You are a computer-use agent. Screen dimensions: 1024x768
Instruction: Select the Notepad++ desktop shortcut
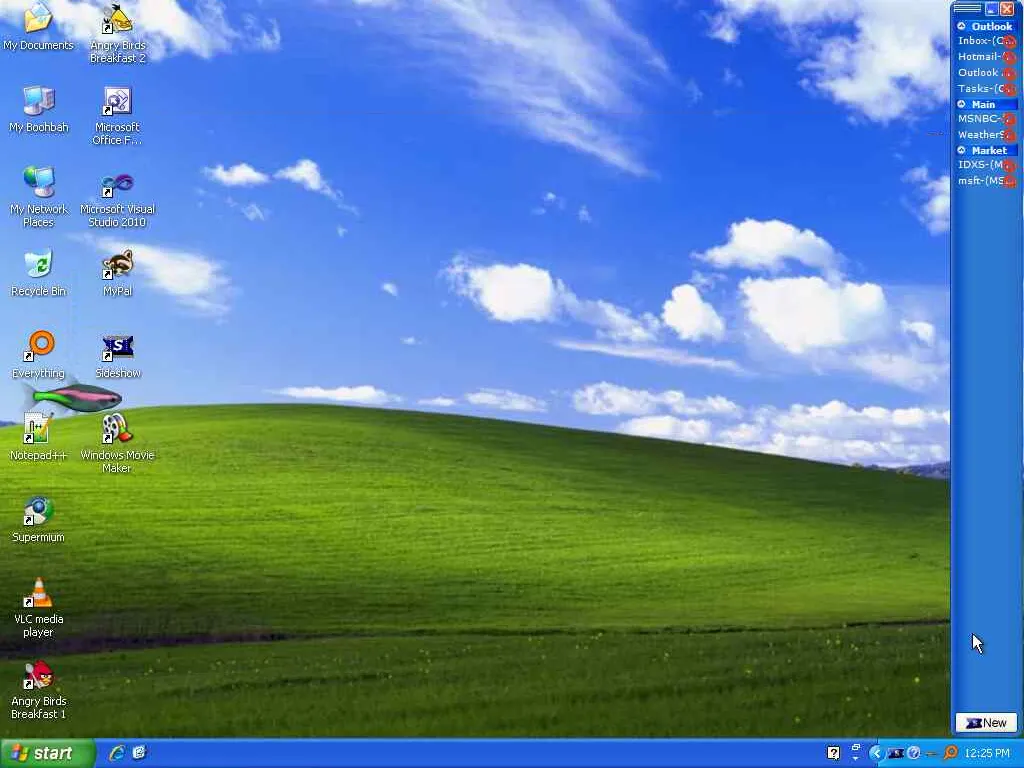[x=38, y=437]
